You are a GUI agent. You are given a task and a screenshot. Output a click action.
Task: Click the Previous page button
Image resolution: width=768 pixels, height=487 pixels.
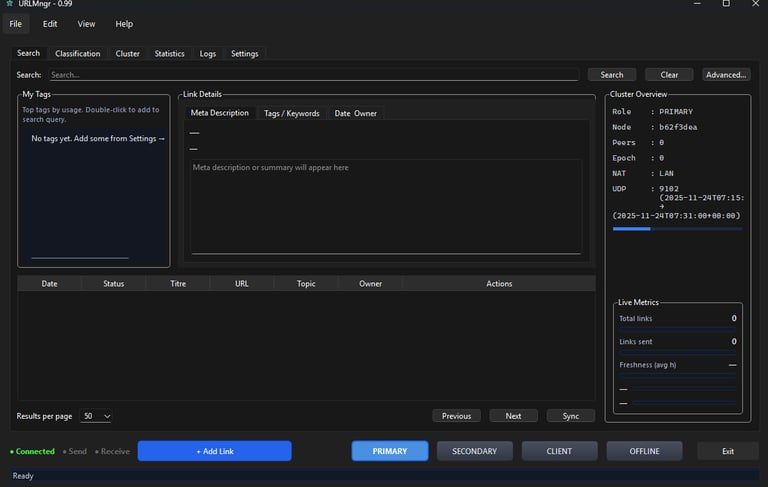[456, 416]
